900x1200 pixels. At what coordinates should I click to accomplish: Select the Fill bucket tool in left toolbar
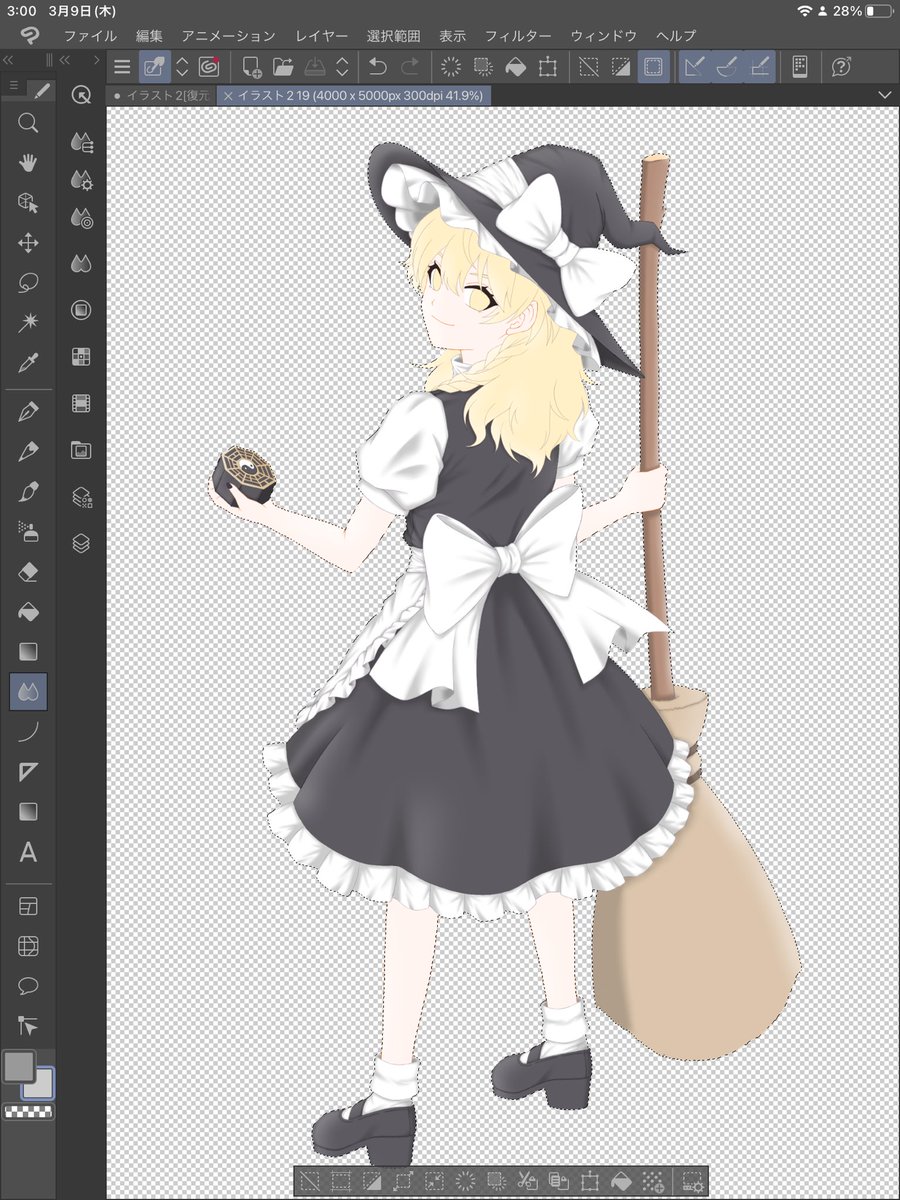coord(28,611)
